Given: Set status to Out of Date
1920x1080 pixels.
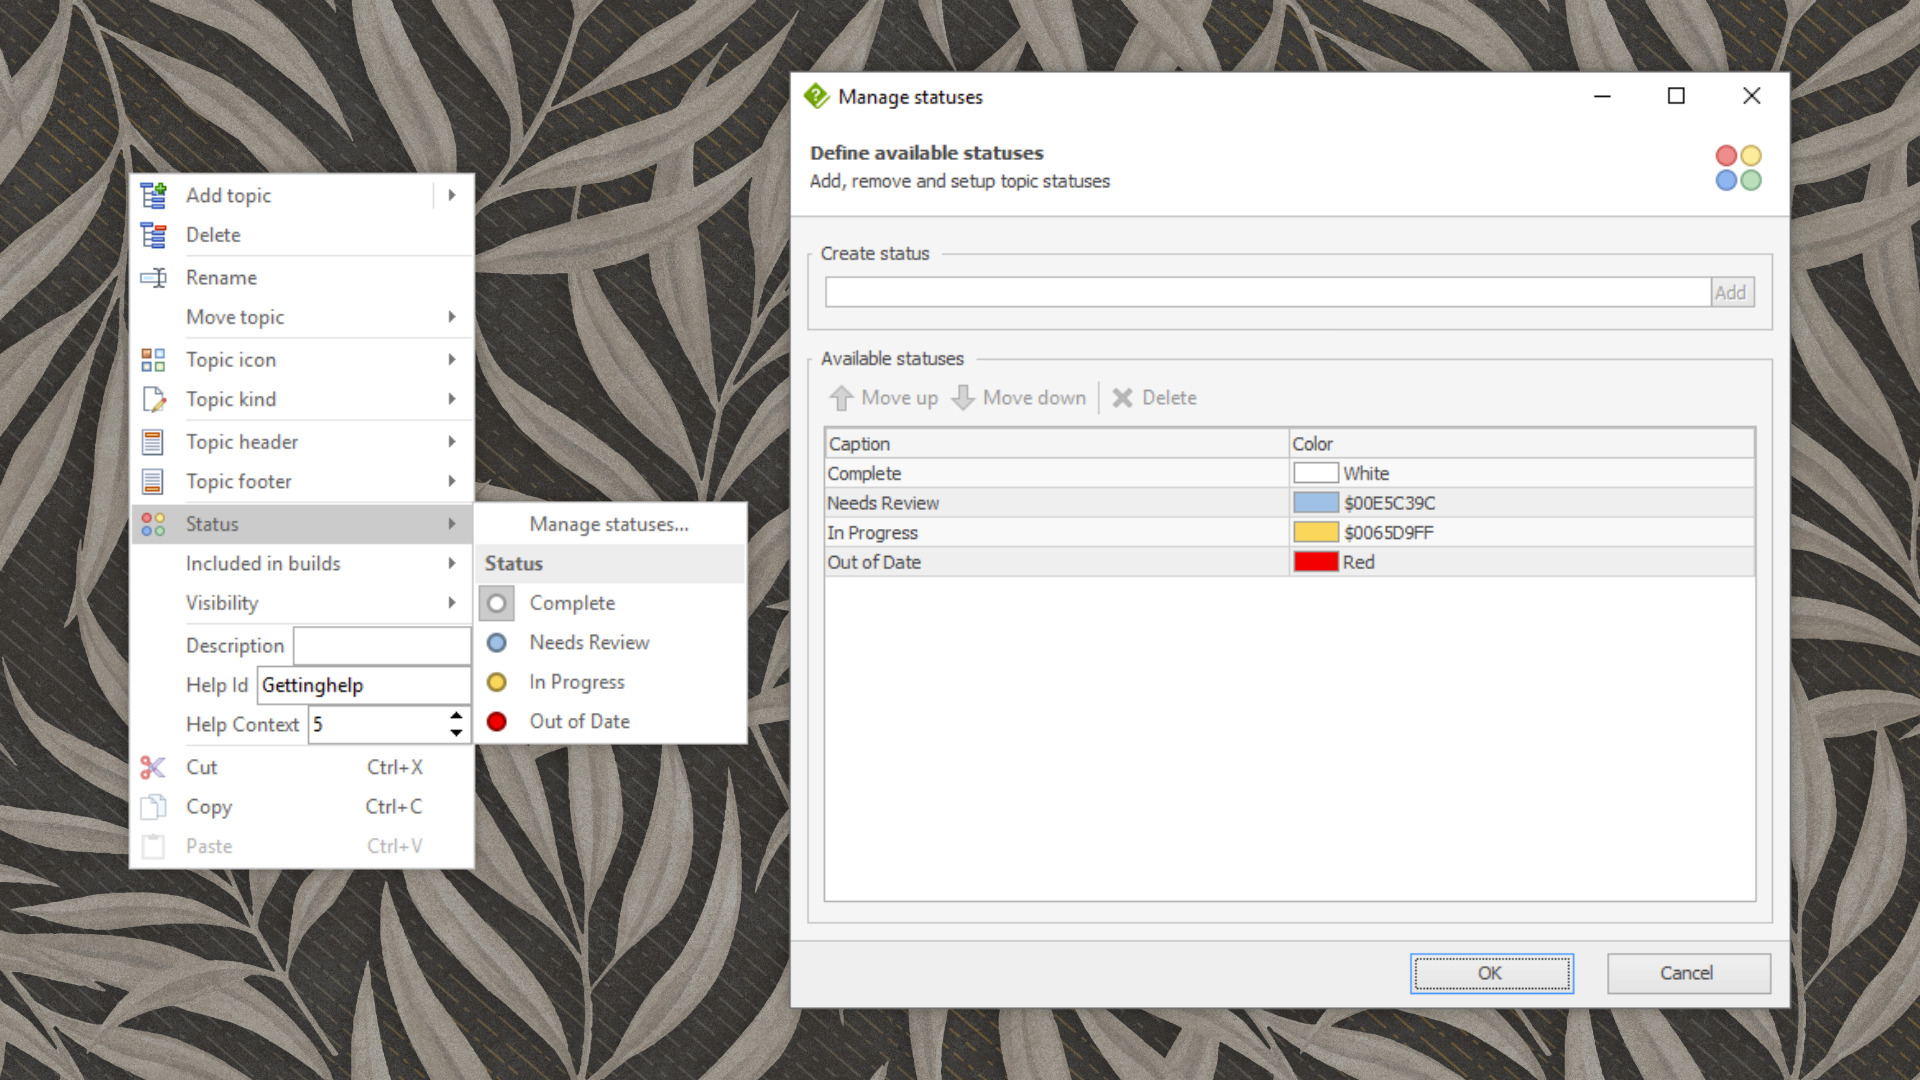Looking at the screenshot, I should pyautogui.click(x=612, y=722).
